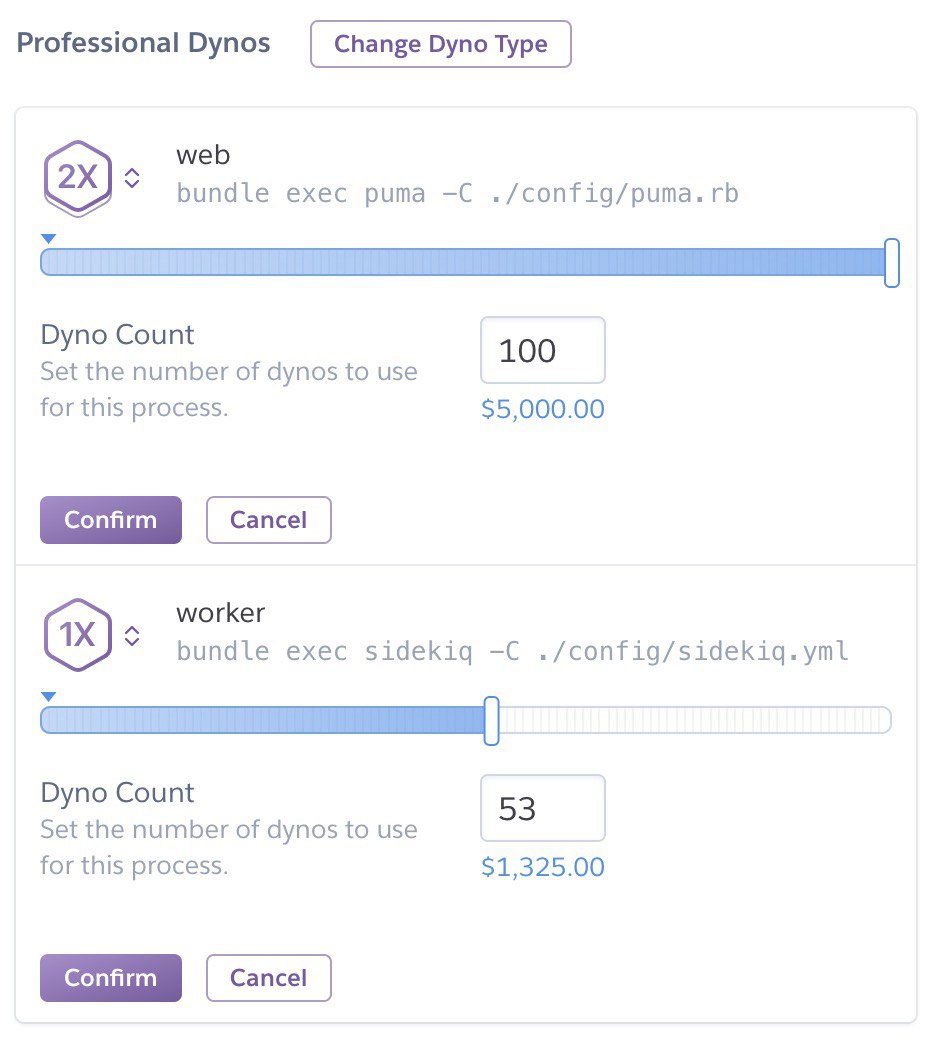Click the $1,325.00 worker price
938x1050 pixels.
tap(543, 867)
